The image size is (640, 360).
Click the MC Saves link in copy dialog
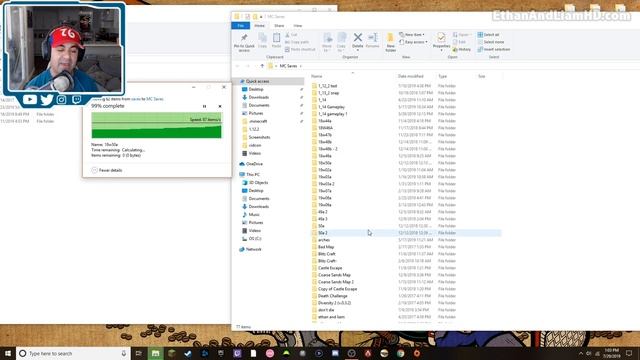pyautogui.click(x=155, y=99)
